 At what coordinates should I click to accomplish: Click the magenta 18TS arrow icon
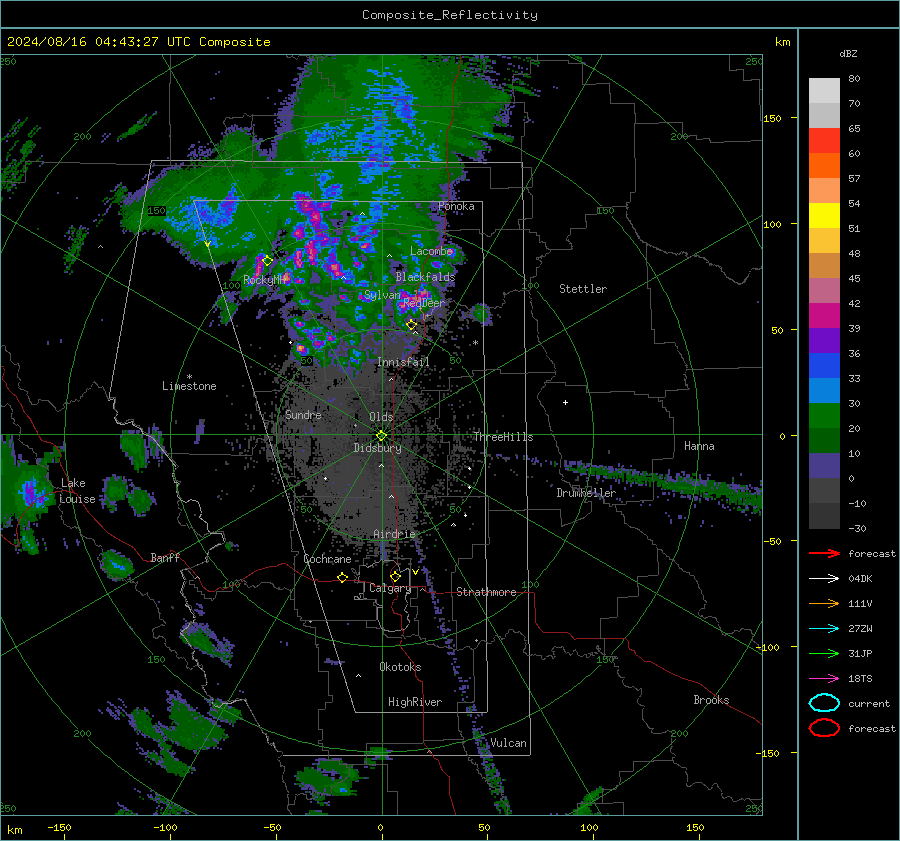pyautogui.click(x=824, y=679)
